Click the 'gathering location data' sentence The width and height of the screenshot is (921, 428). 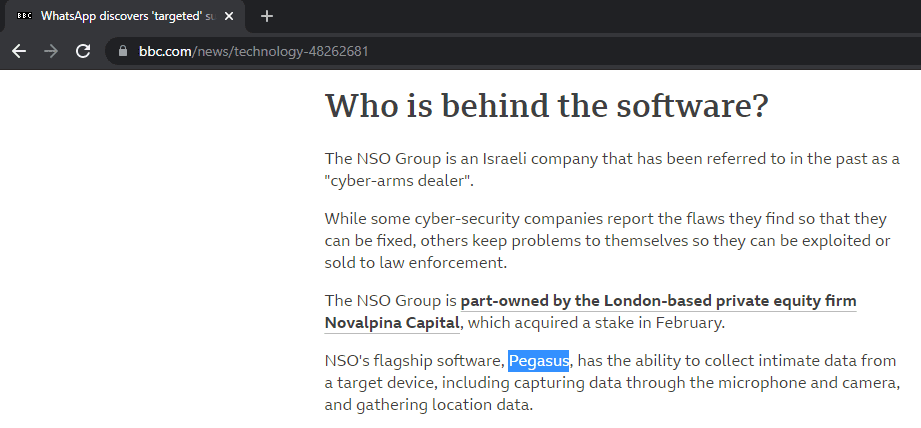click(428, 405)
